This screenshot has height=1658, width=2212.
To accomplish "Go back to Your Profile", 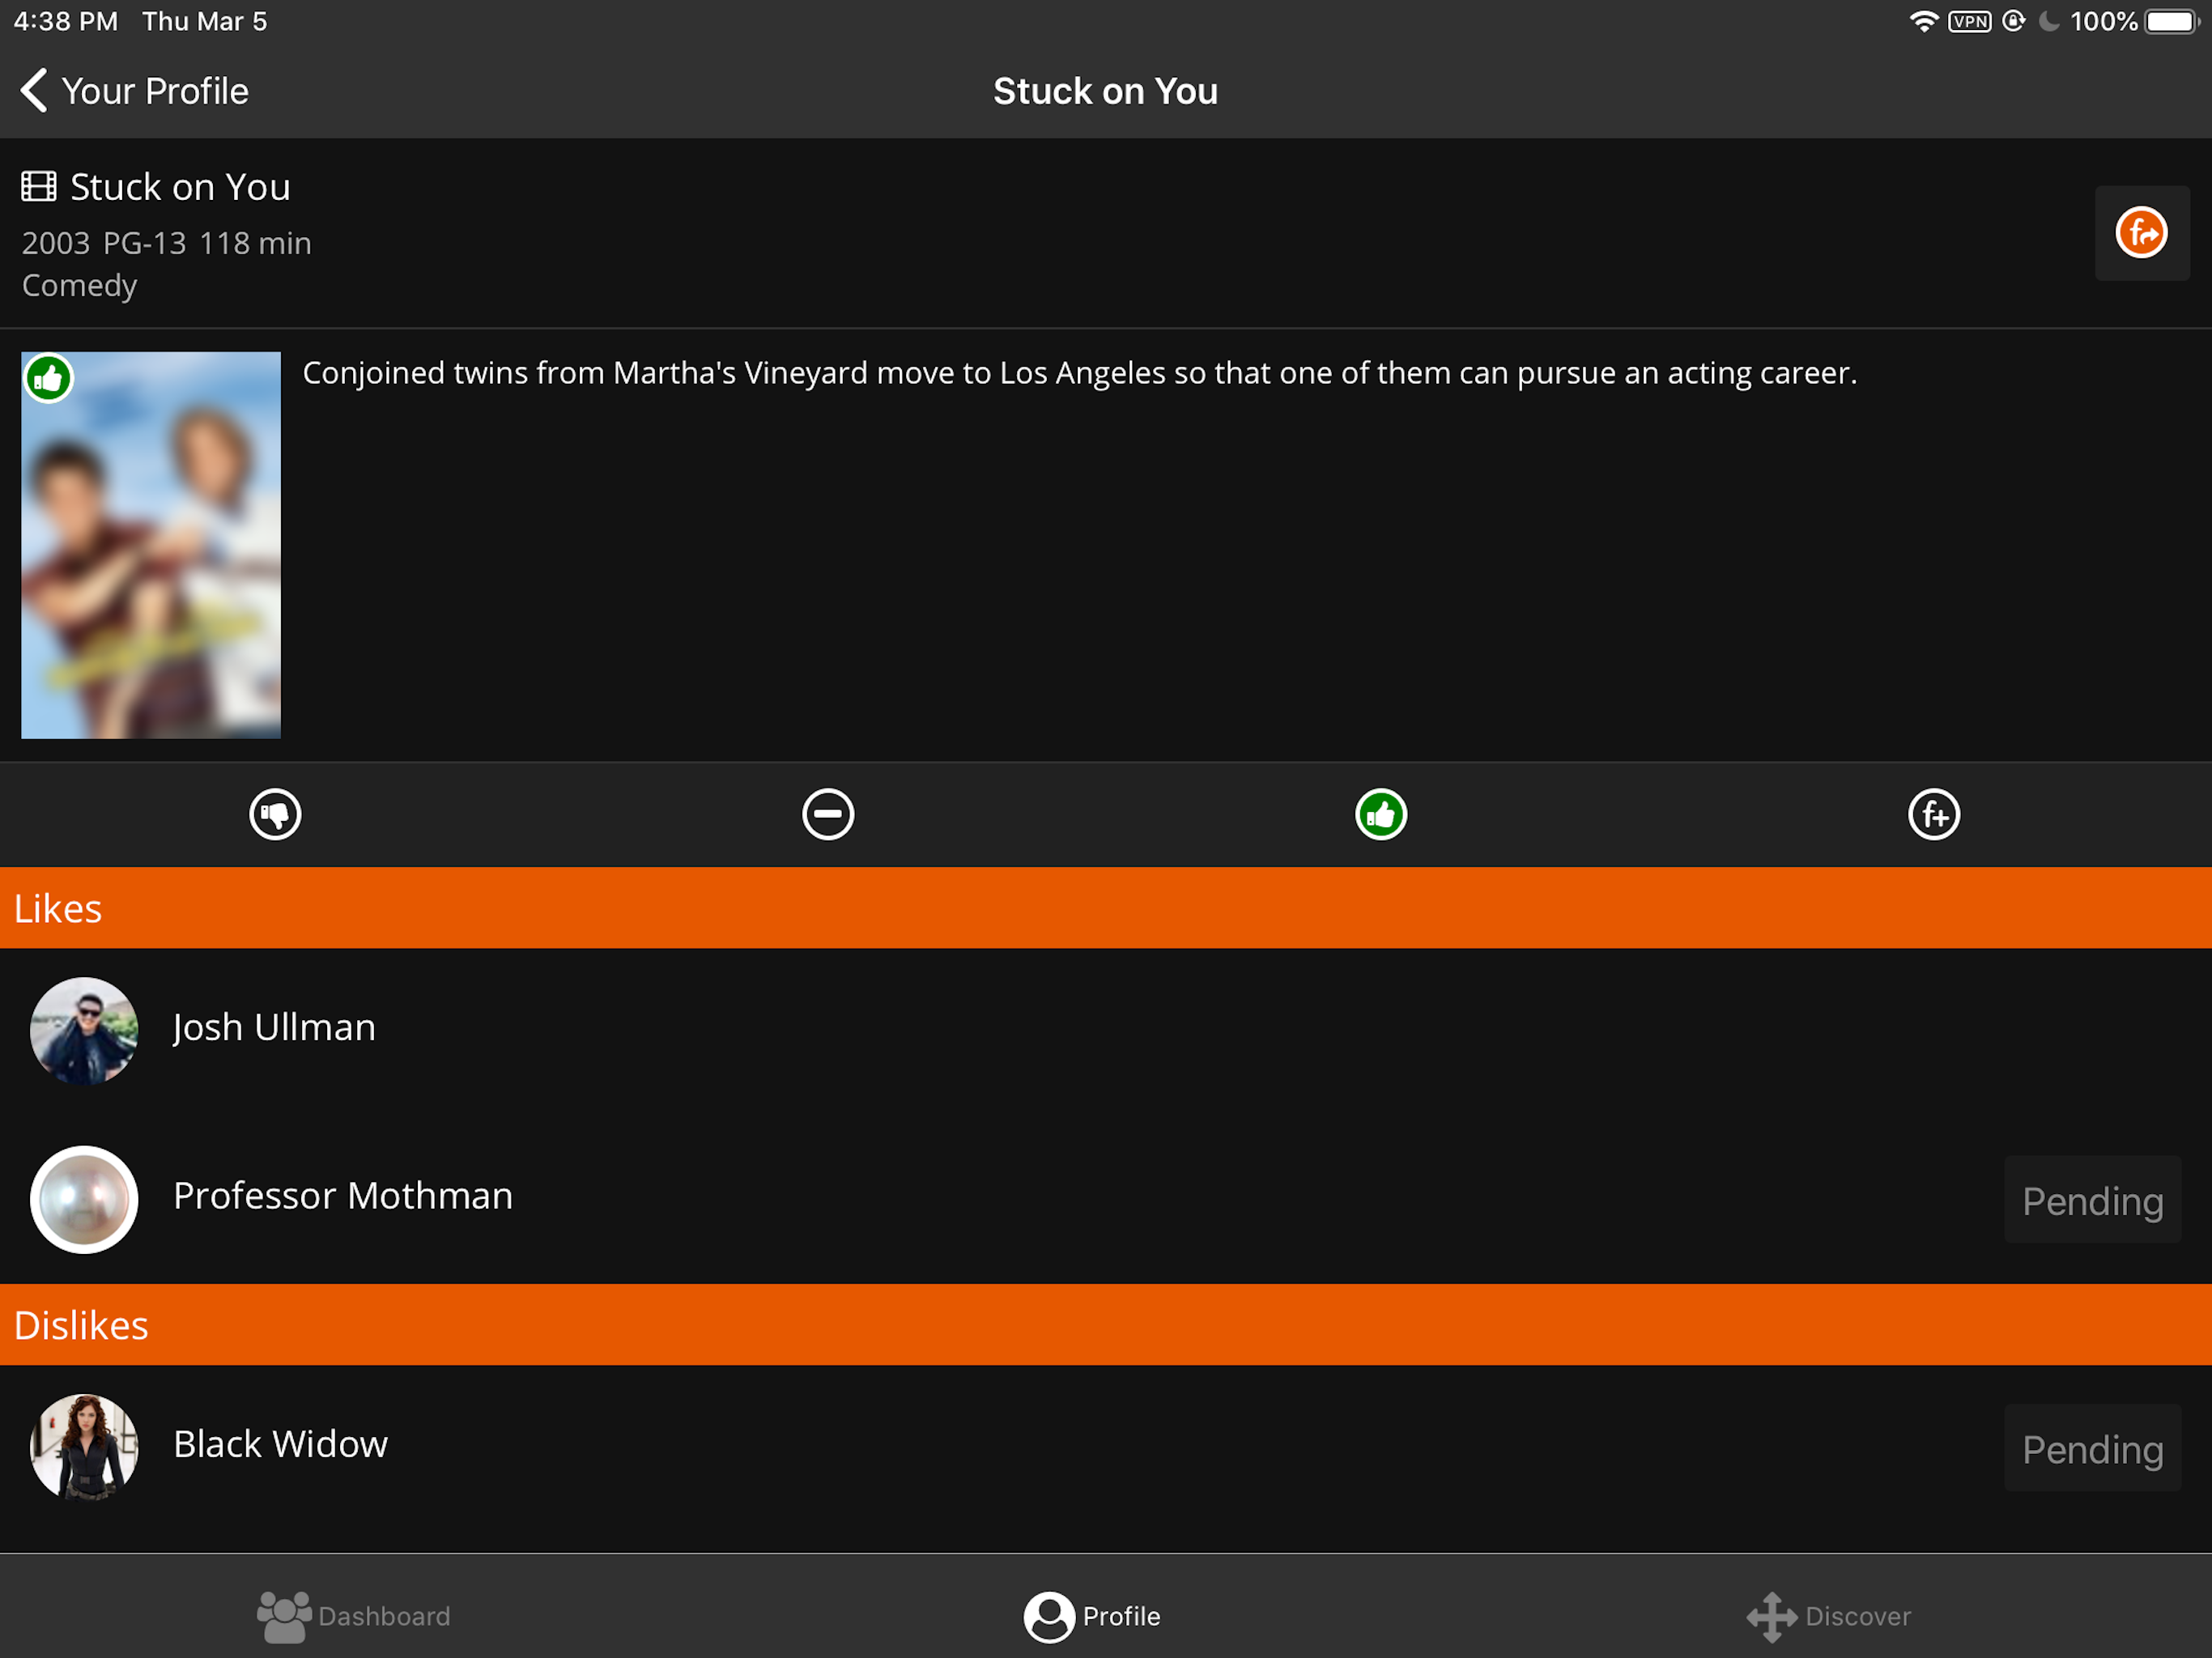I will pos(134,91).
